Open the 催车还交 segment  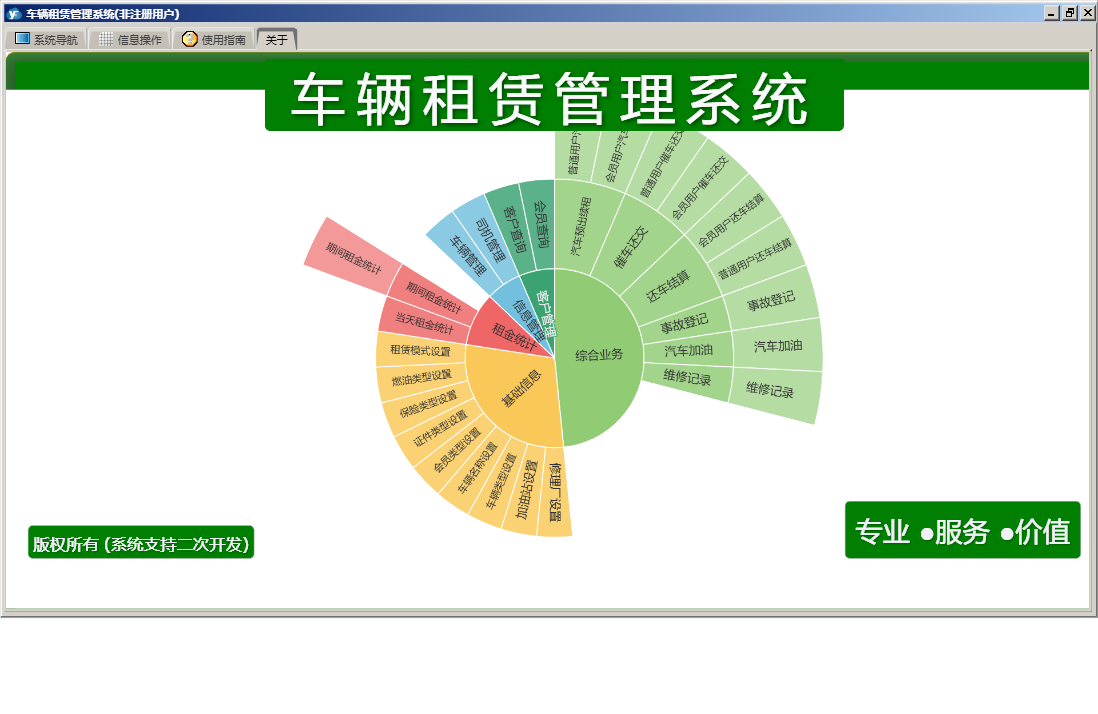click(630, 247)
